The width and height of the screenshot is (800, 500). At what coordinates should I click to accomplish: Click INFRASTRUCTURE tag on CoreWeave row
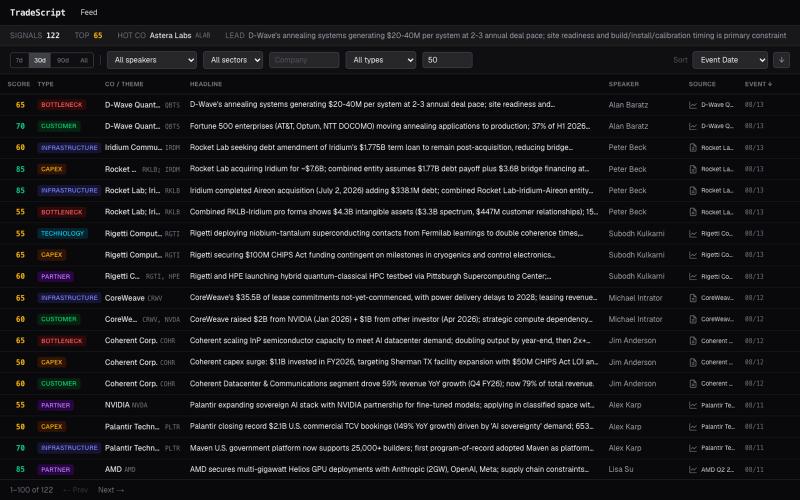click(69, 298)
